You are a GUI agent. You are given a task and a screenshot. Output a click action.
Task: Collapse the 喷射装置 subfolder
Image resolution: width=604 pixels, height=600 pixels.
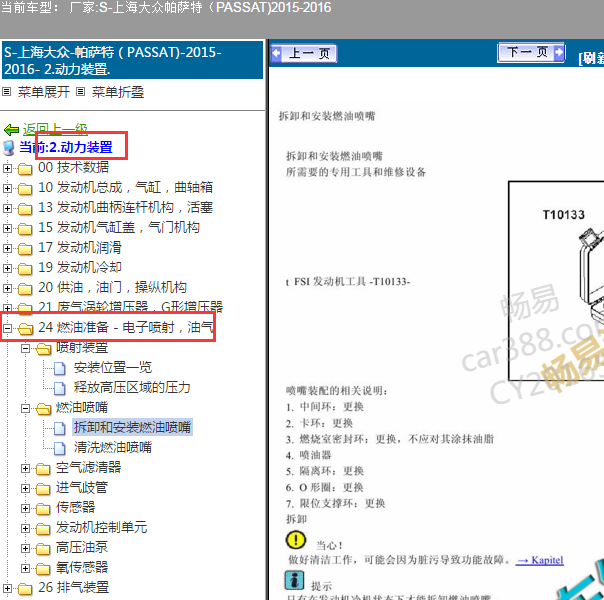pos(25,349)
